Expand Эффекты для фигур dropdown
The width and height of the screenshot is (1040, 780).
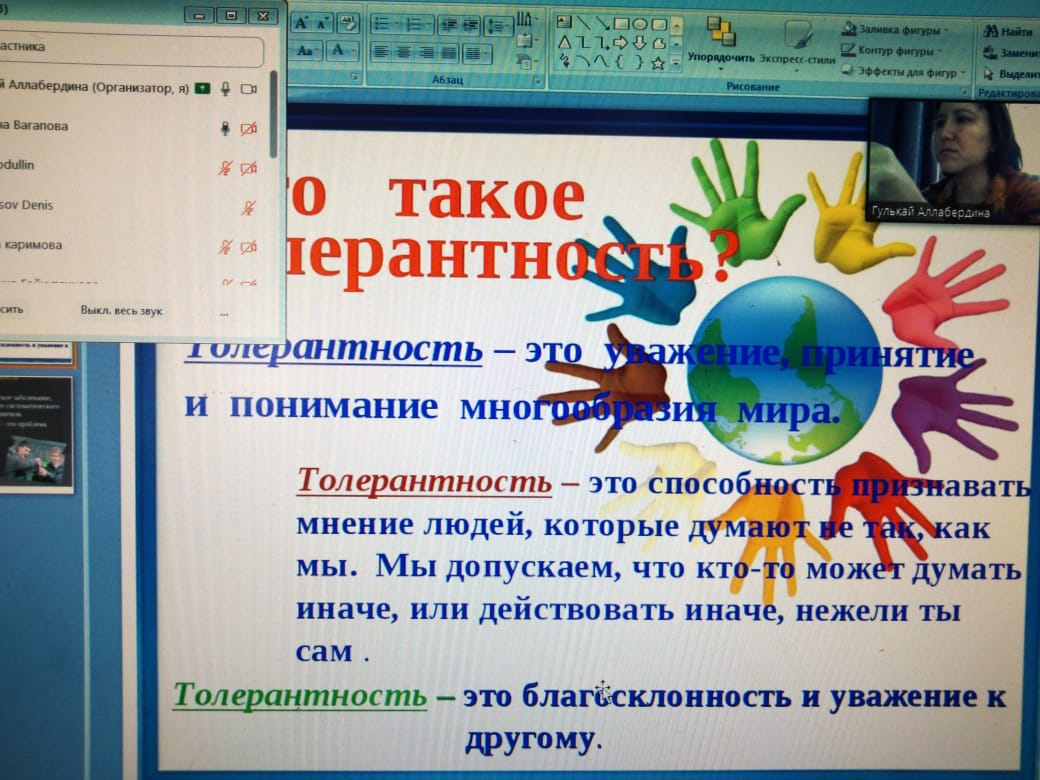click(904, 71)
